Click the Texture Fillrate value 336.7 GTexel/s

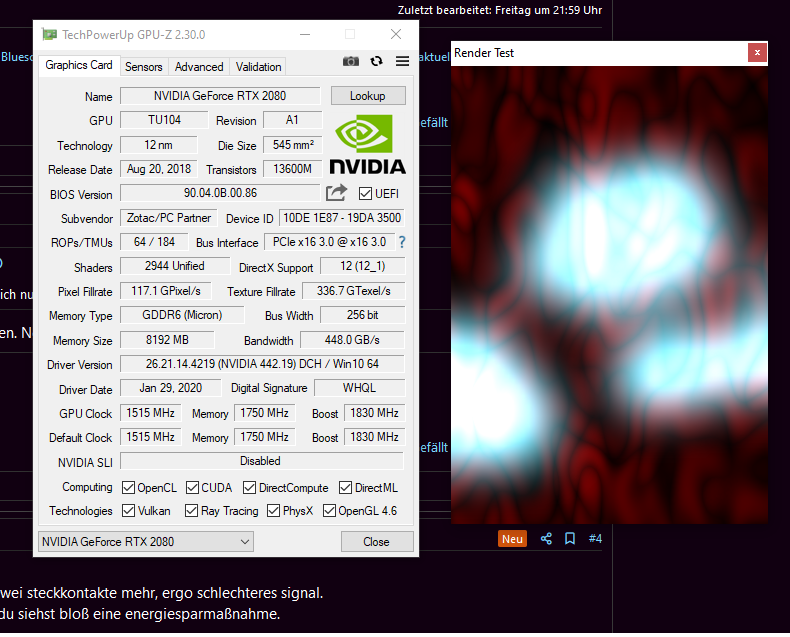tap(353, 291)
